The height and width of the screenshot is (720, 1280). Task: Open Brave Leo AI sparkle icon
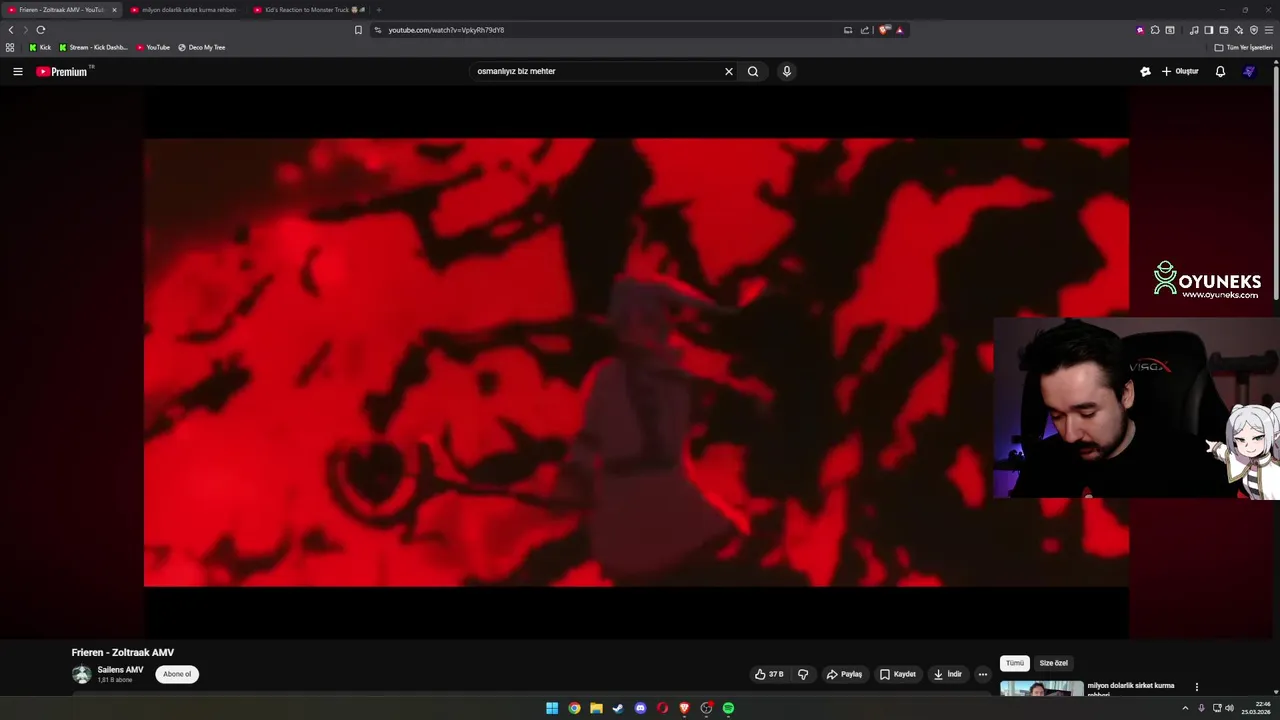[x=1238, y=30]
